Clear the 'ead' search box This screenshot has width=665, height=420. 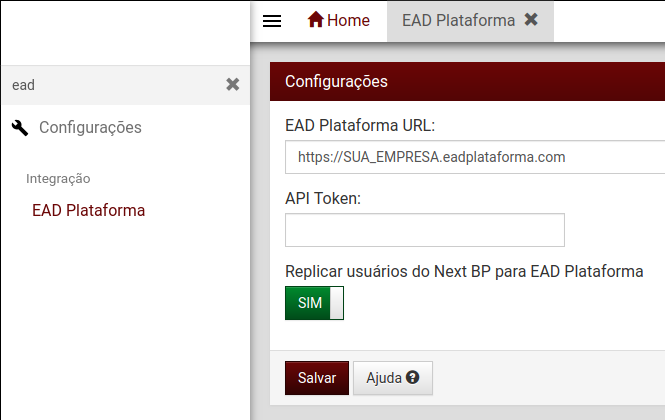click(x=232, y=84)
